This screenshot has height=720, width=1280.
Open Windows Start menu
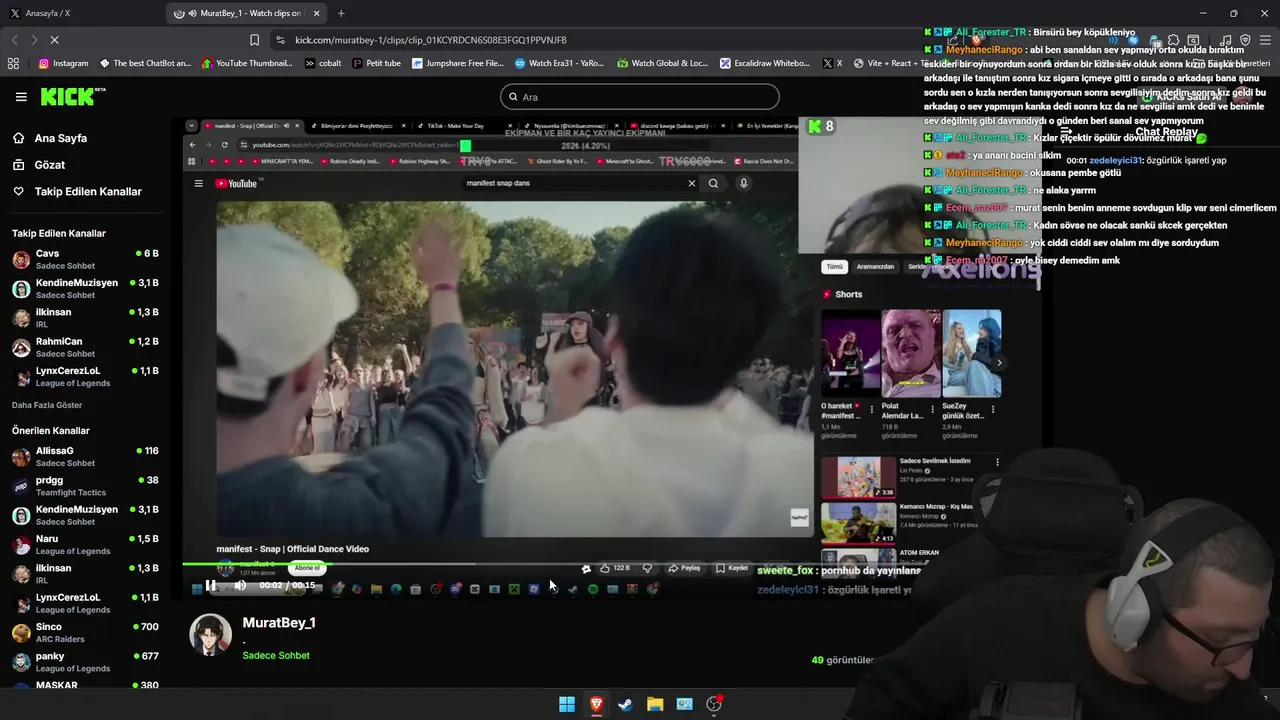pos(567,704)
